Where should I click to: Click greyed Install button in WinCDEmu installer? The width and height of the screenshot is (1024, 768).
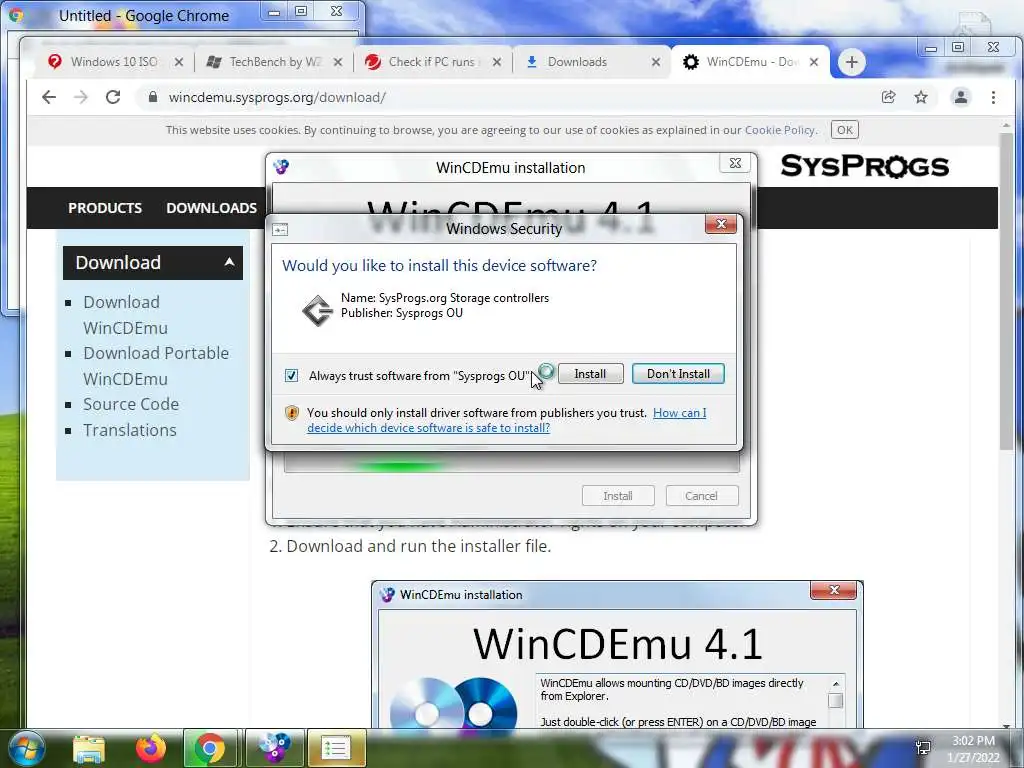(618, 496)
